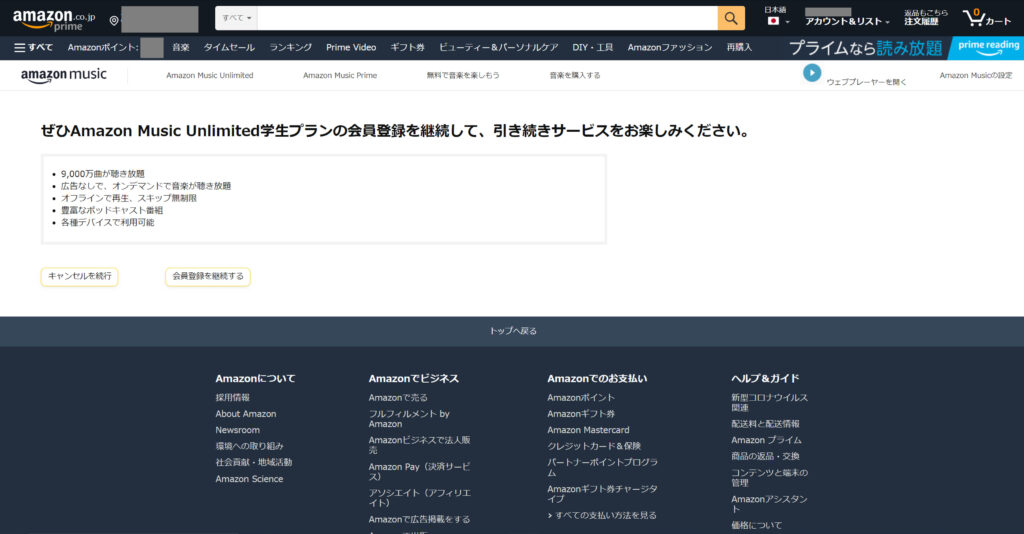The width and height of the screenshot is (1024, 534).
Task: Open すべての支払い方法を見る footer link
Action: pos(602,516)
